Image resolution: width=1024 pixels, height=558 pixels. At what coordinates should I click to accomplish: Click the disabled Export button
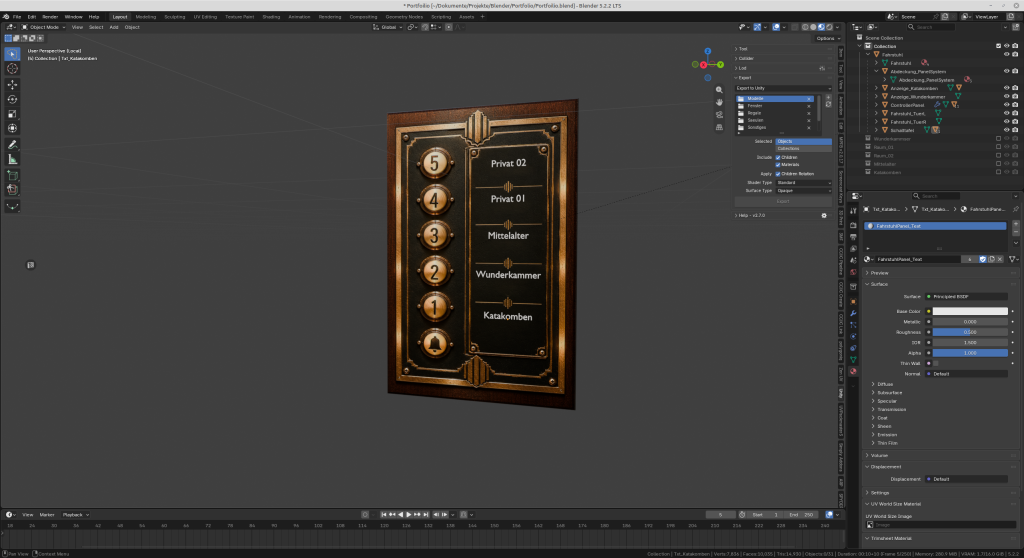pyautogui.click(x=783, y=201)
